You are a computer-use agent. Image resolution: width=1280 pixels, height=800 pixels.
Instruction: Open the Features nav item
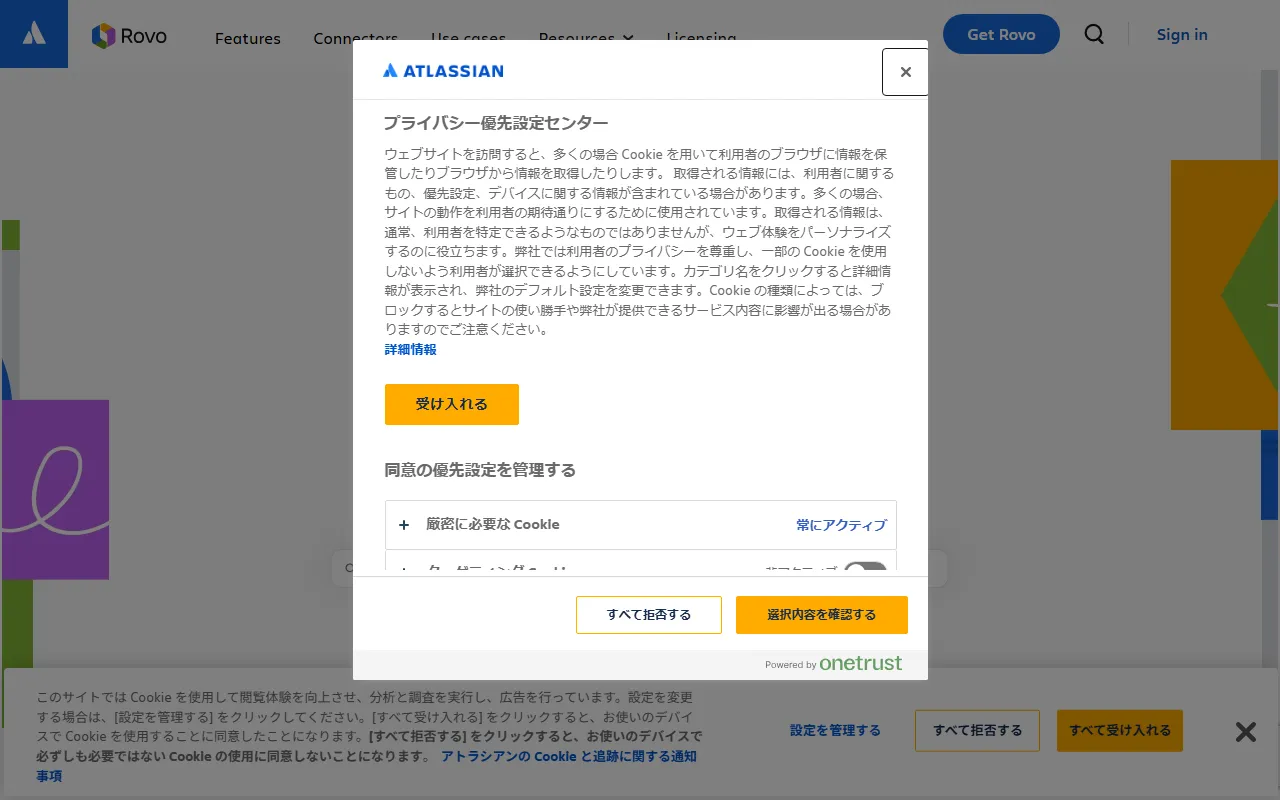pyautogui.click(x=248, y=39)
